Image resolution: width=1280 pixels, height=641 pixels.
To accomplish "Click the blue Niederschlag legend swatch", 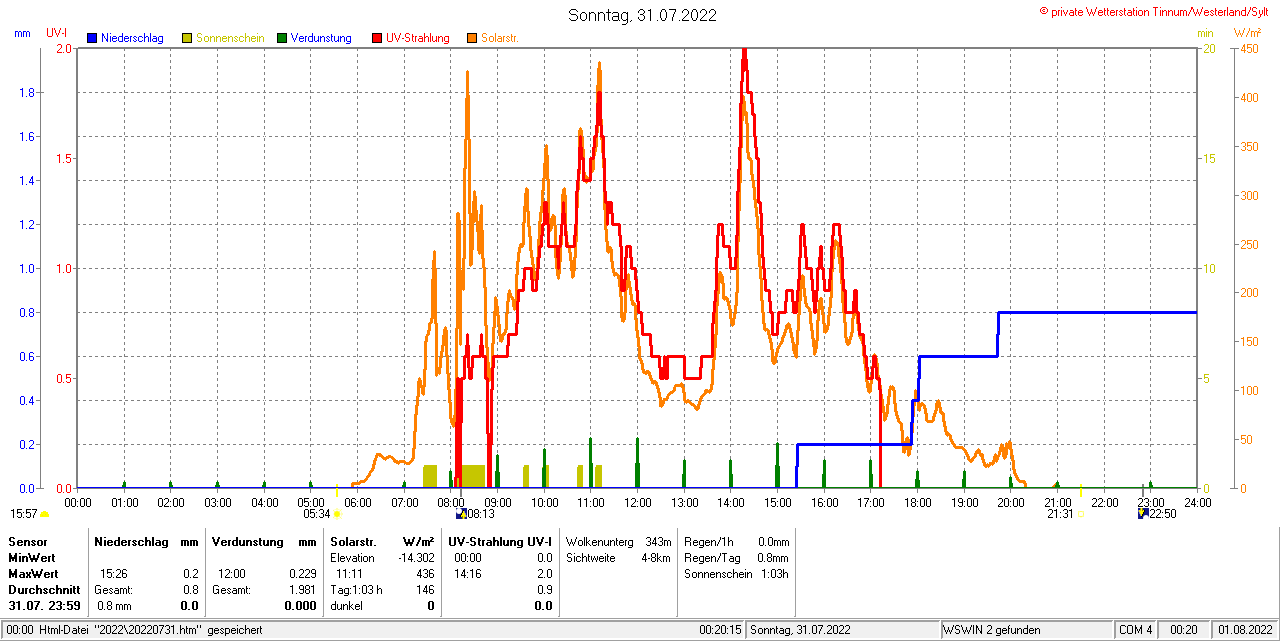I will coord(92,38).
